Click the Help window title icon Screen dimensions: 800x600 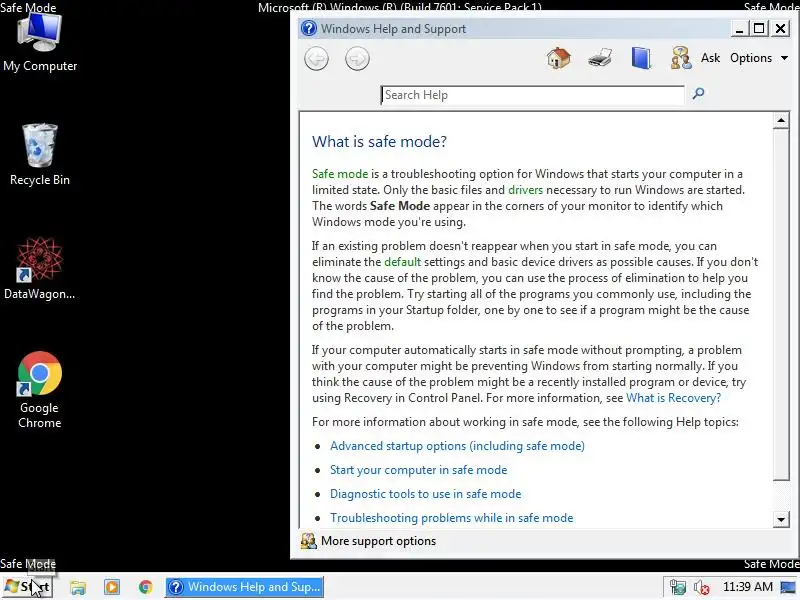coord(309,28)
